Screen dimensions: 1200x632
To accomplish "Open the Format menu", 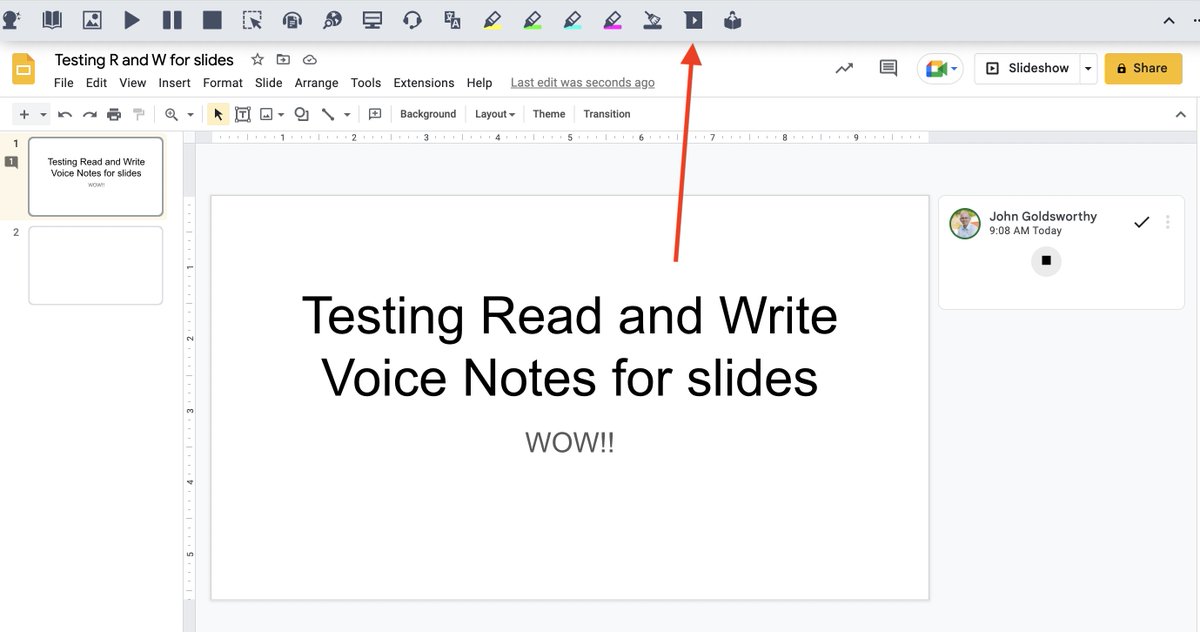I will tap(223, 83).
